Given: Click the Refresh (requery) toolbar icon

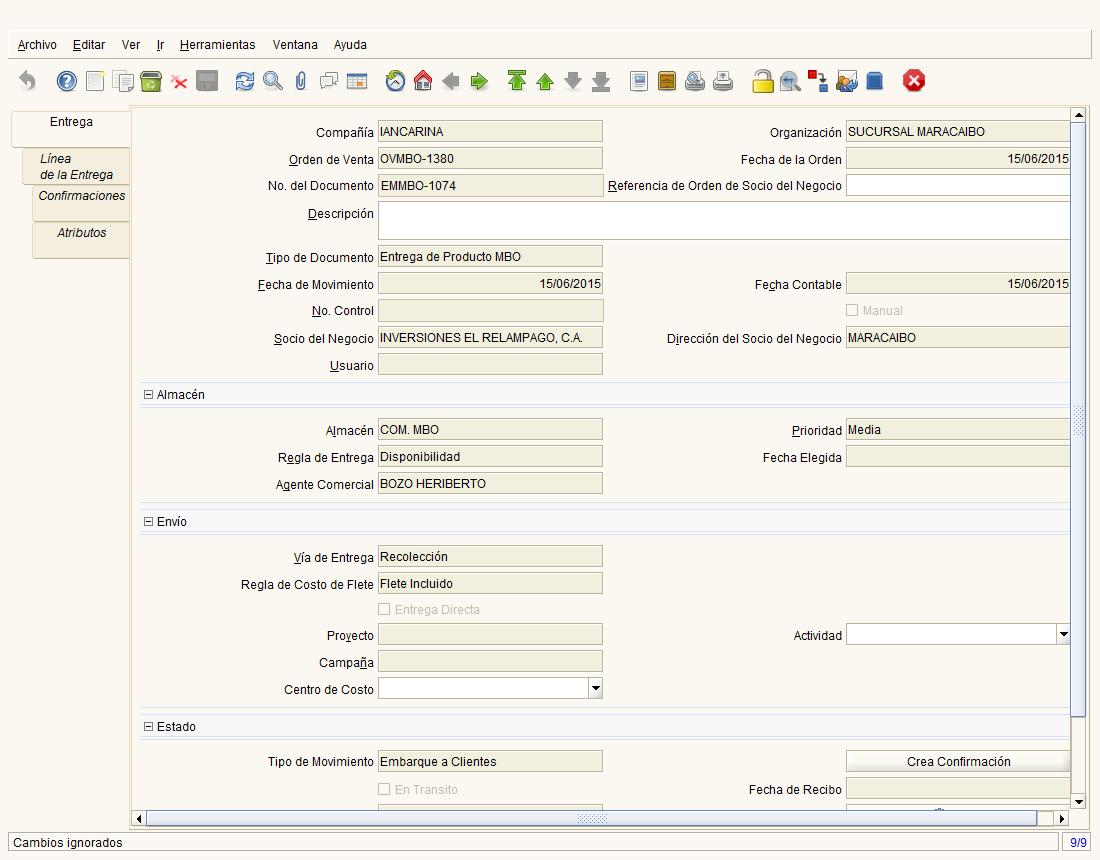Looking at the screenshot, I should (x=245, y=82).
